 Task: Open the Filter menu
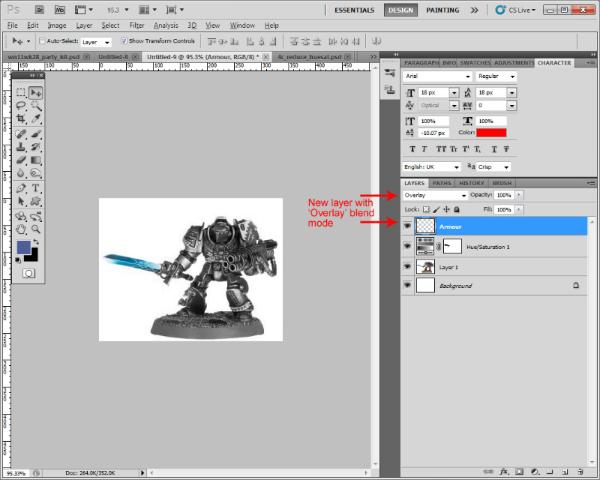(135, 24)
